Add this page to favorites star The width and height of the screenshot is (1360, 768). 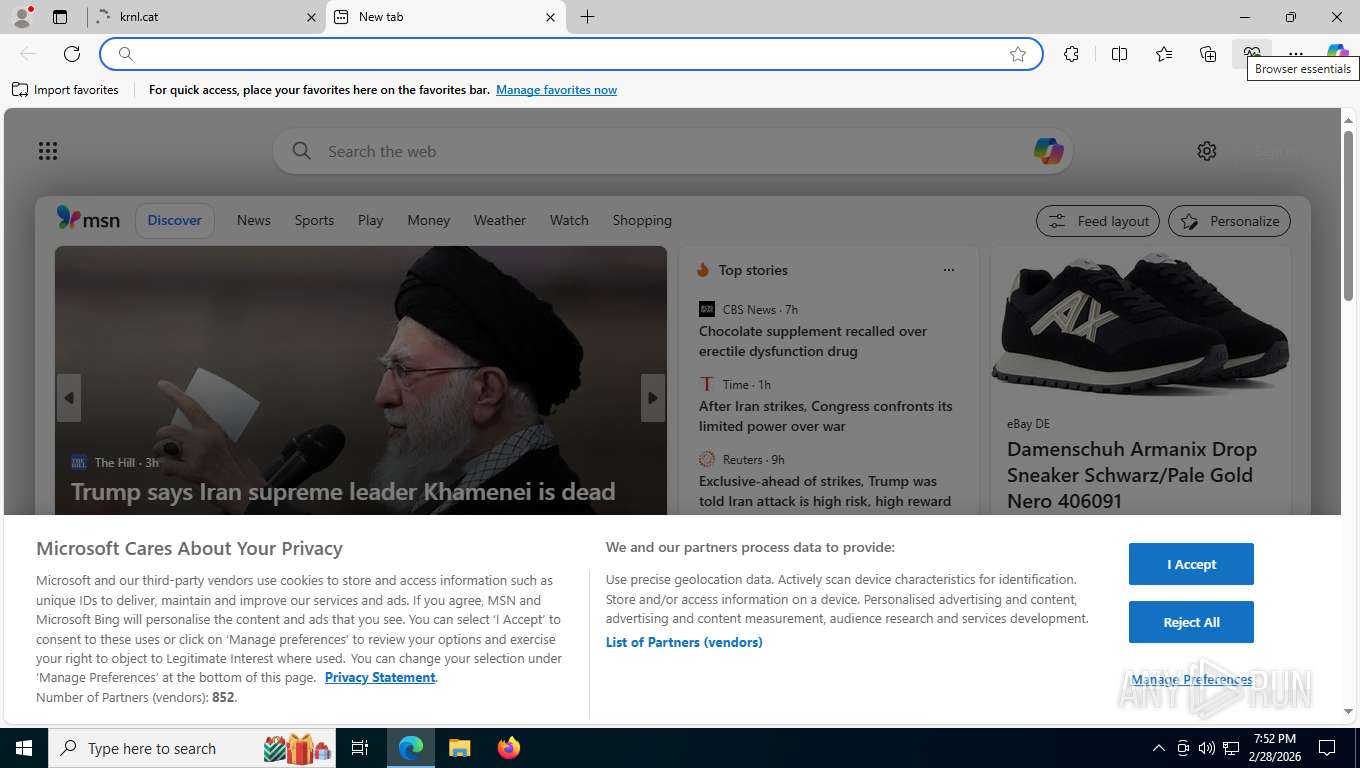(x=1018, y=54)
